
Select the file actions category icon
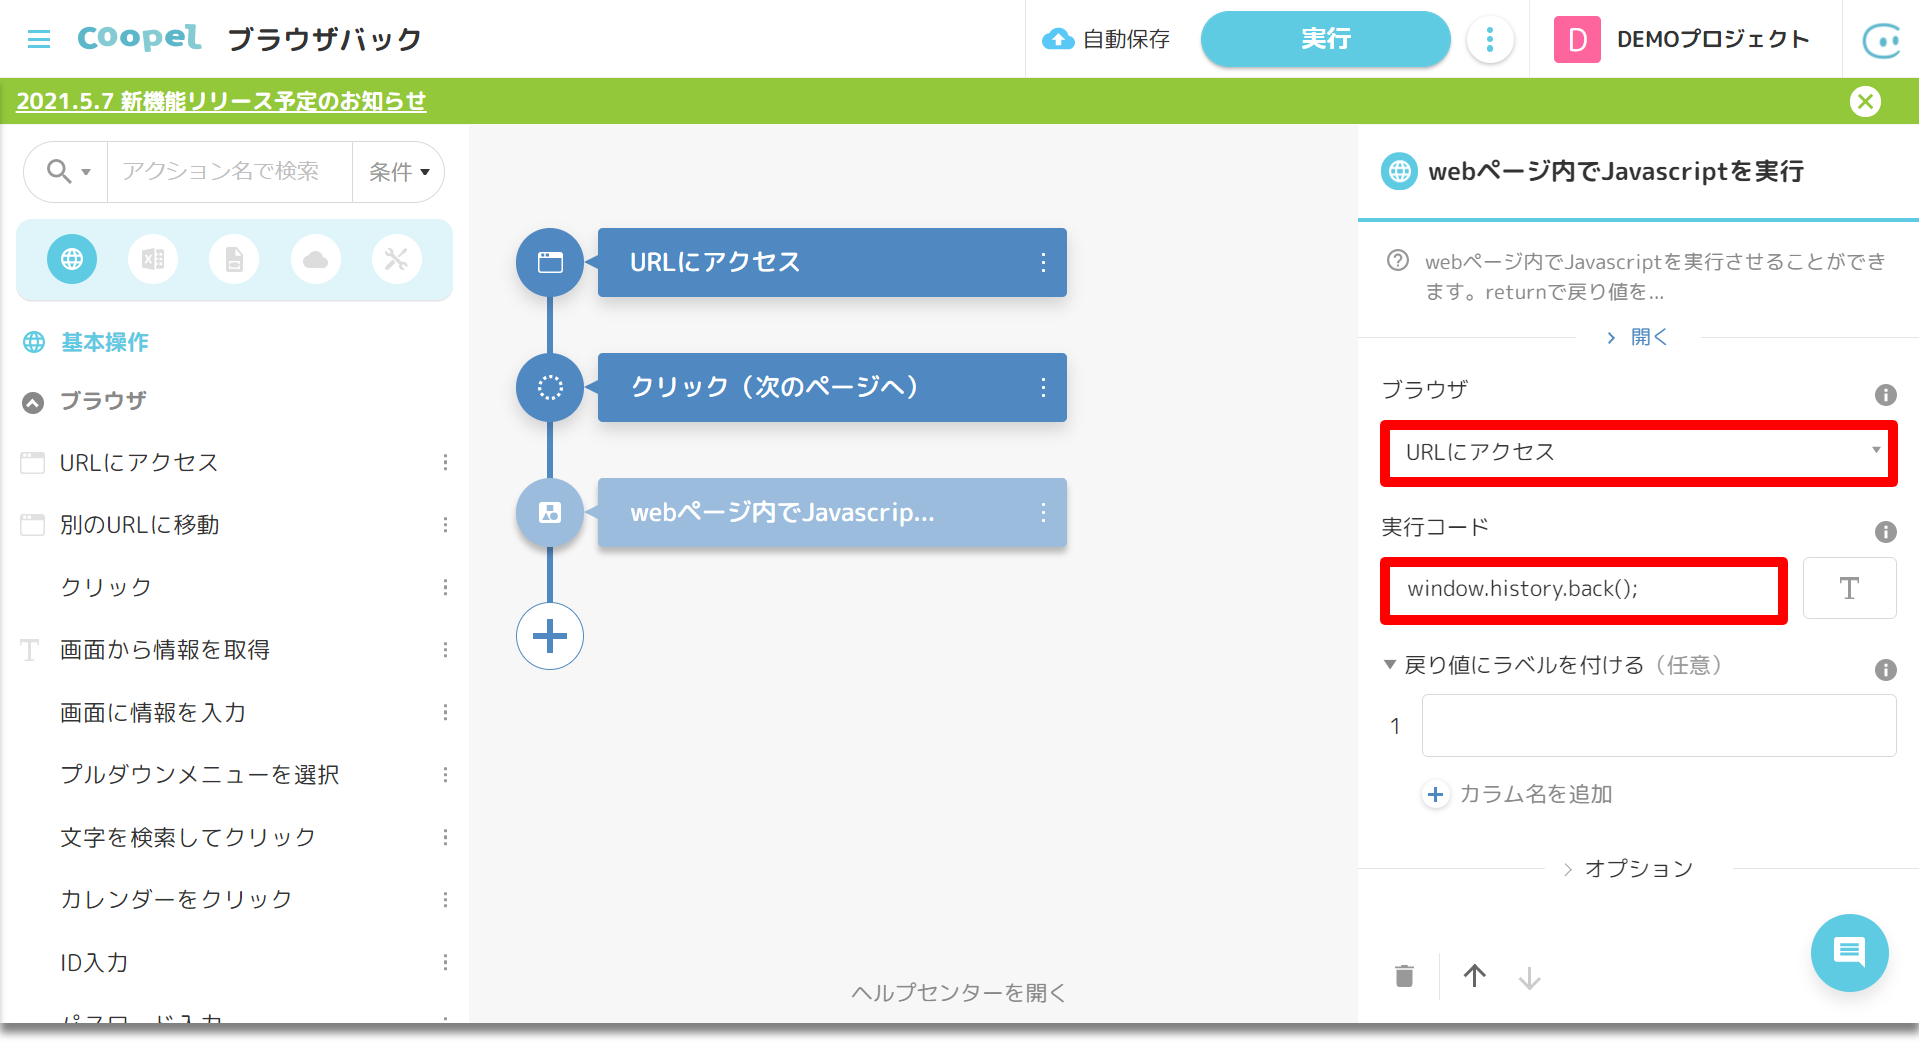pyautogui.click(x=234, y=259)
